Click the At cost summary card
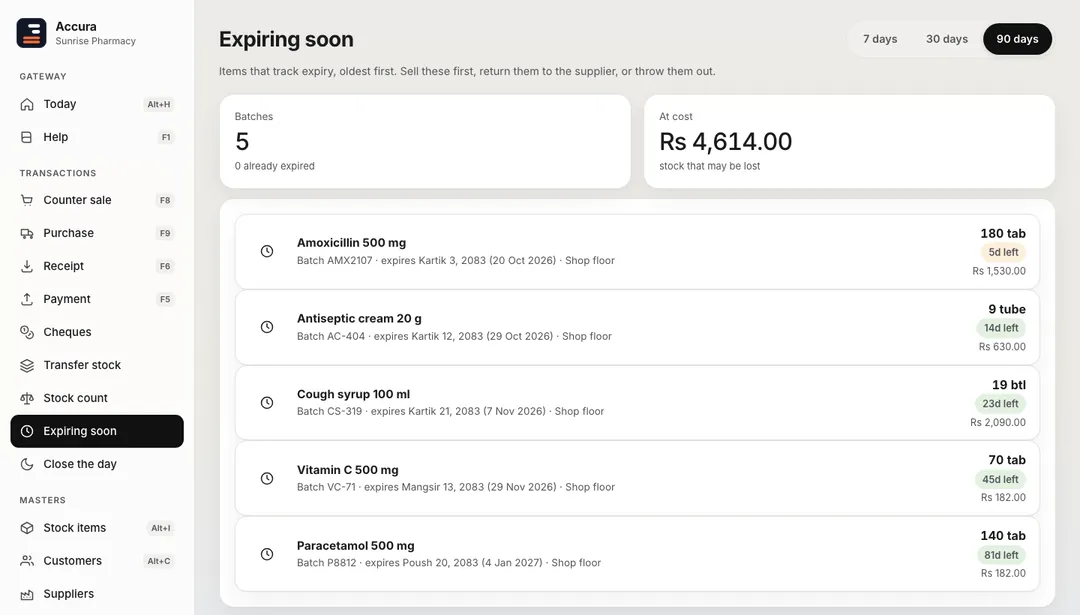Viewport: 1080px width, 615px height. tap(849, 141)
